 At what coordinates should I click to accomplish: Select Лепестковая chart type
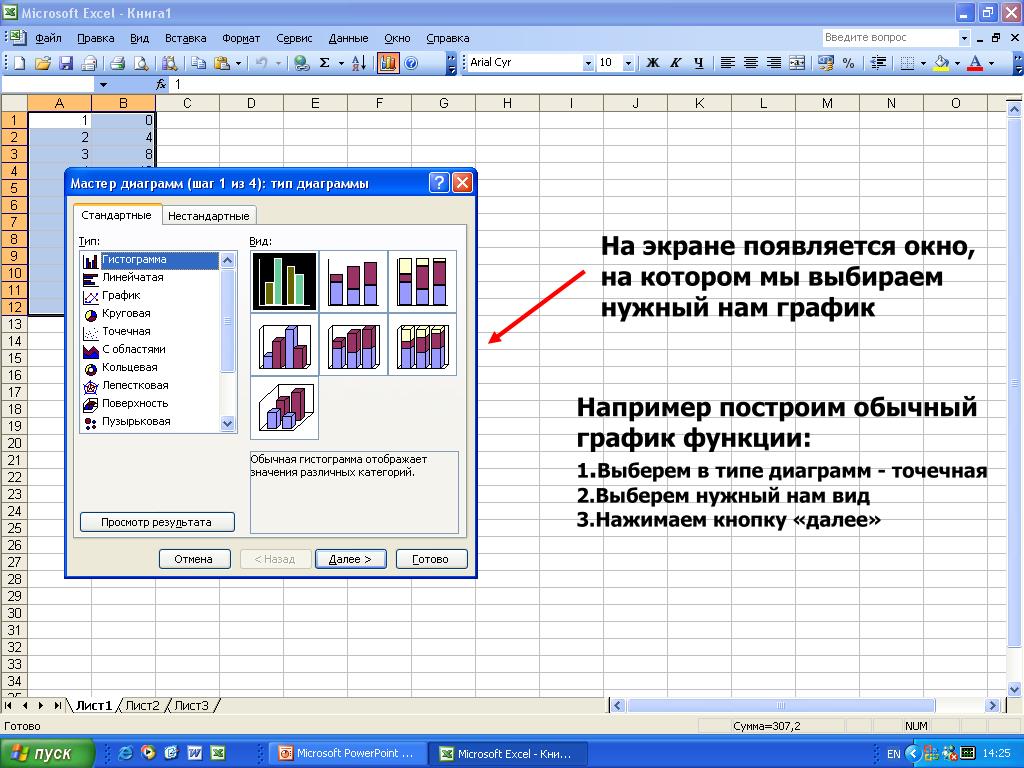(135, 385)
